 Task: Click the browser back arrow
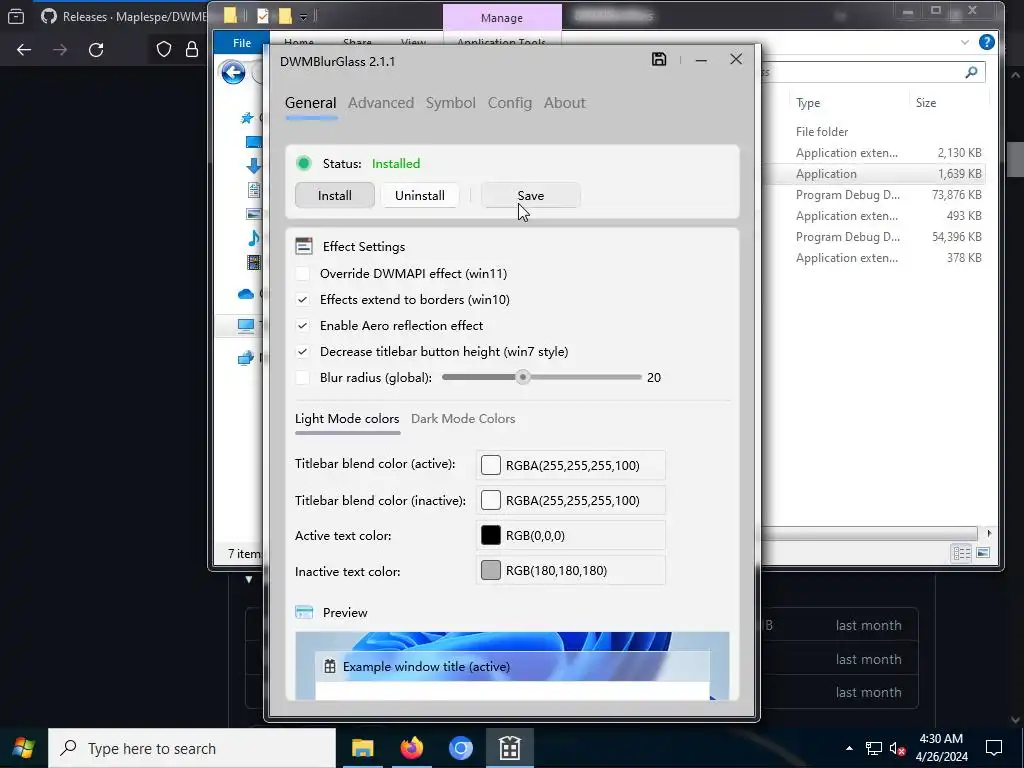point(24,50)
